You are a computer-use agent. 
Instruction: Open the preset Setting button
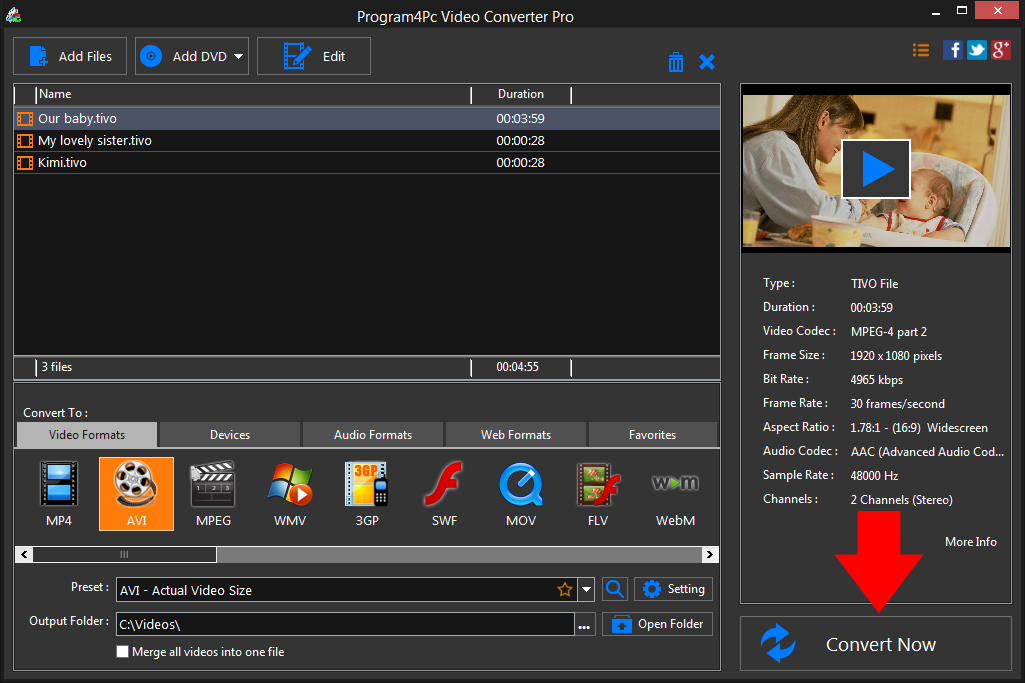pyautogui.click(x=673, y=589)
